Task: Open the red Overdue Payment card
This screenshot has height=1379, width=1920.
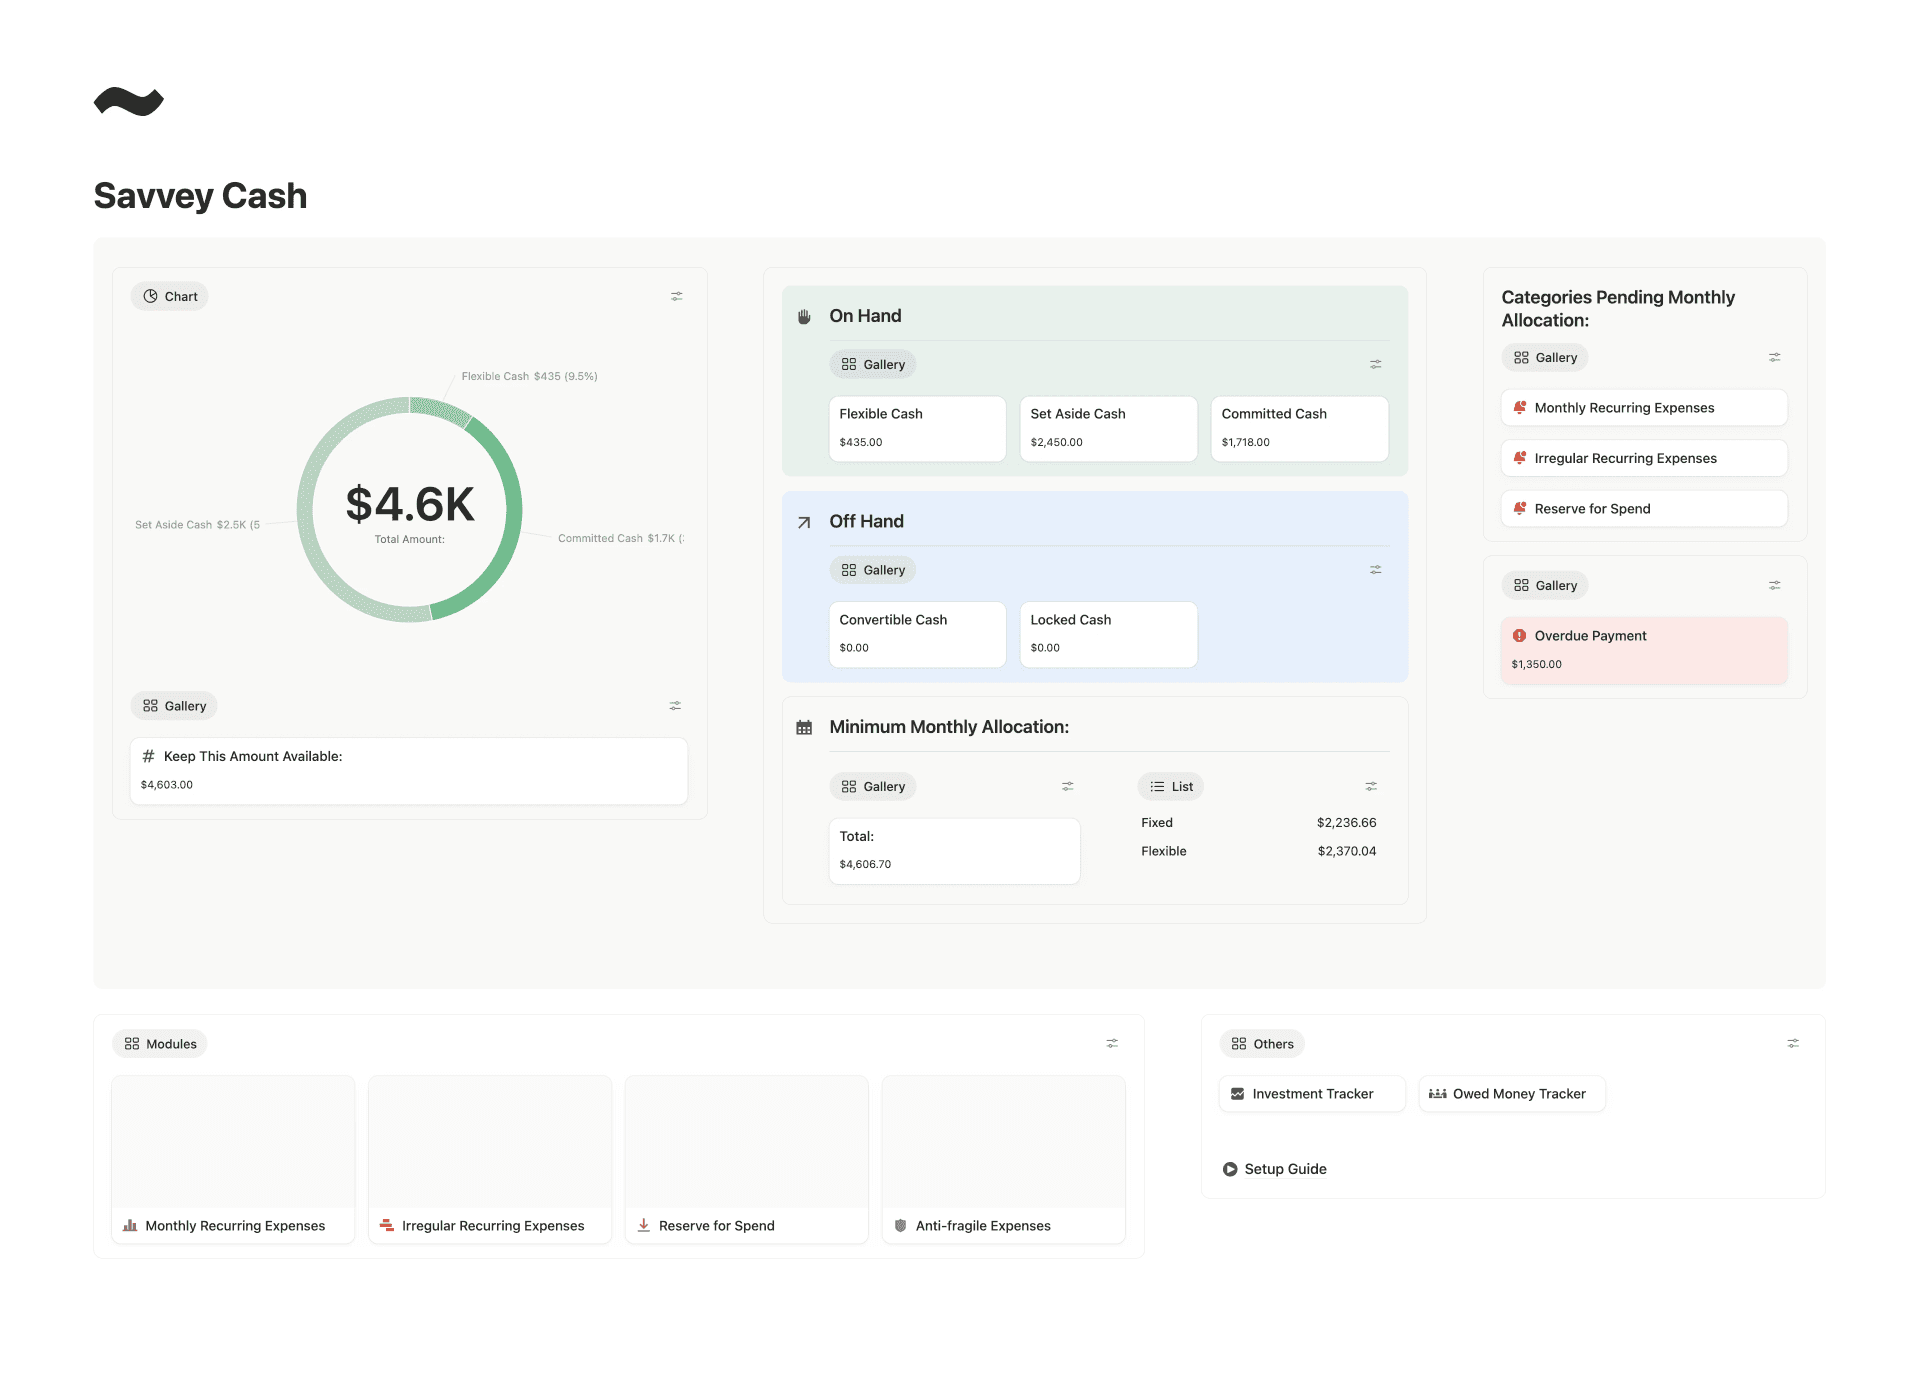Action: (1643, 650)
